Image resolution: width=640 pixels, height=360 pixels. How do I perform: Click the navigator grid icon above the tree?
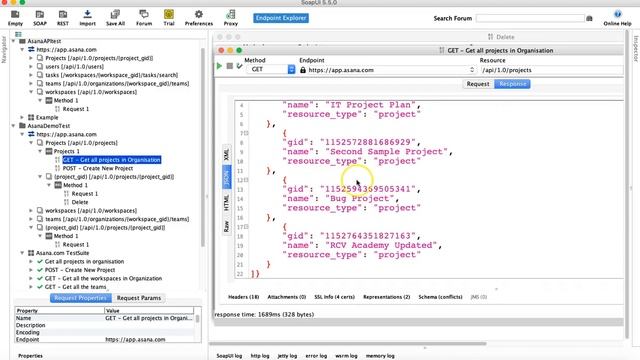(18, 34)
